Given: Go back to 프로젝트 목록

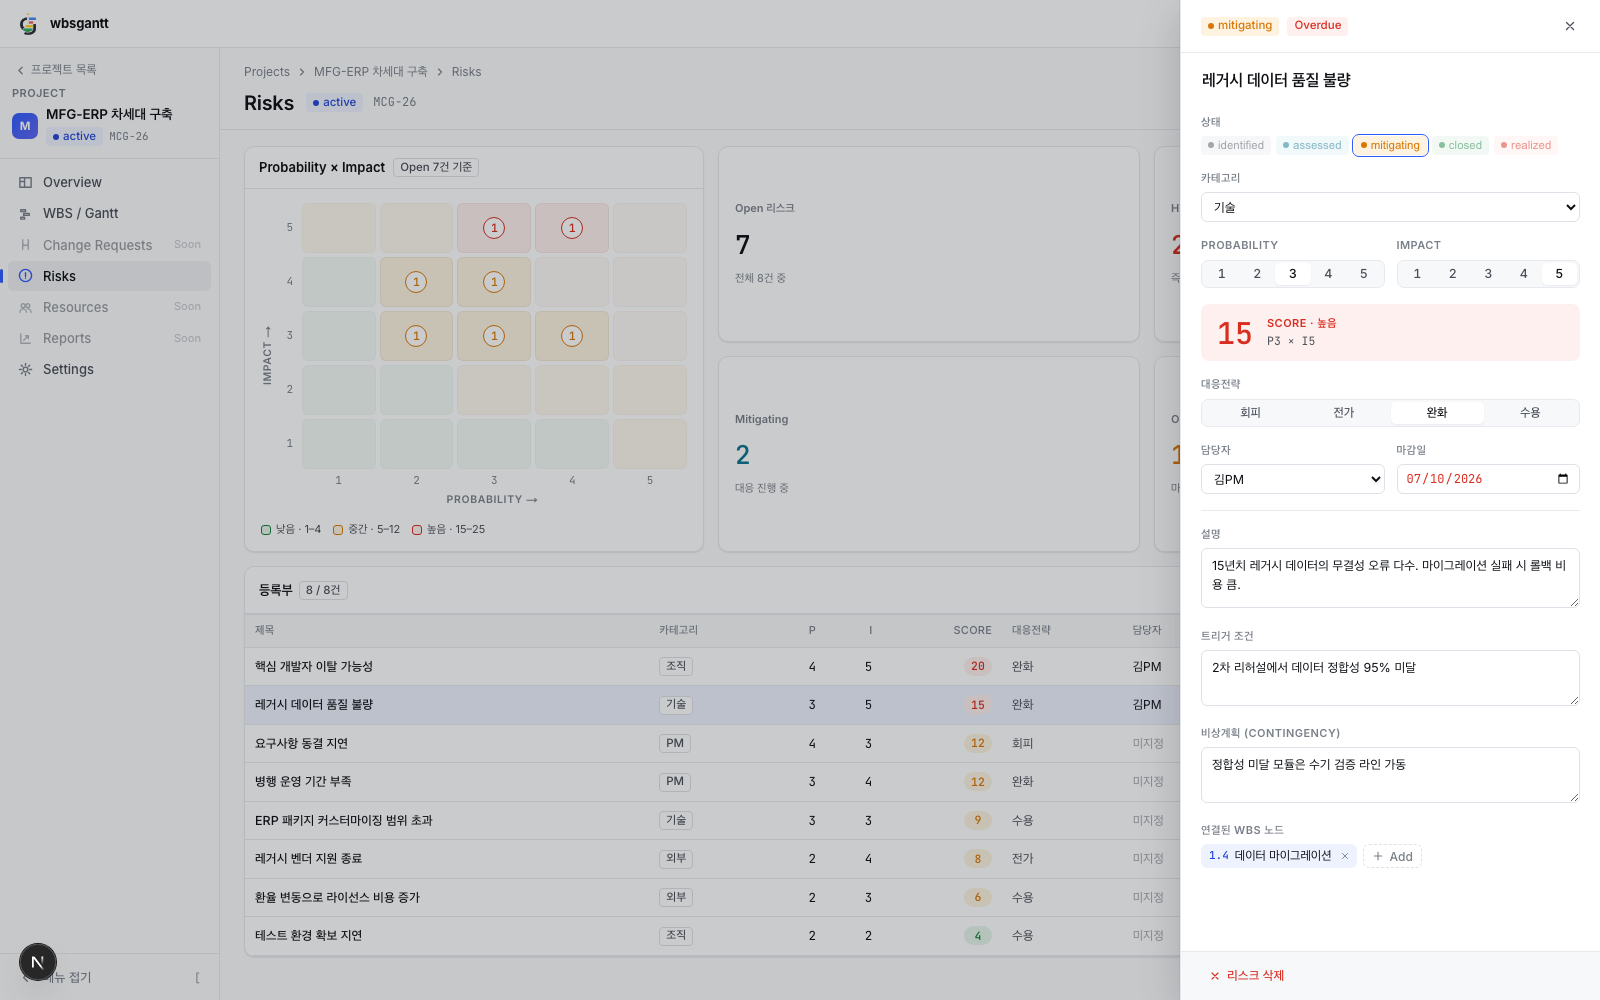Looking at the screenshot, I should pyautogui.click(x=57, y=69).
